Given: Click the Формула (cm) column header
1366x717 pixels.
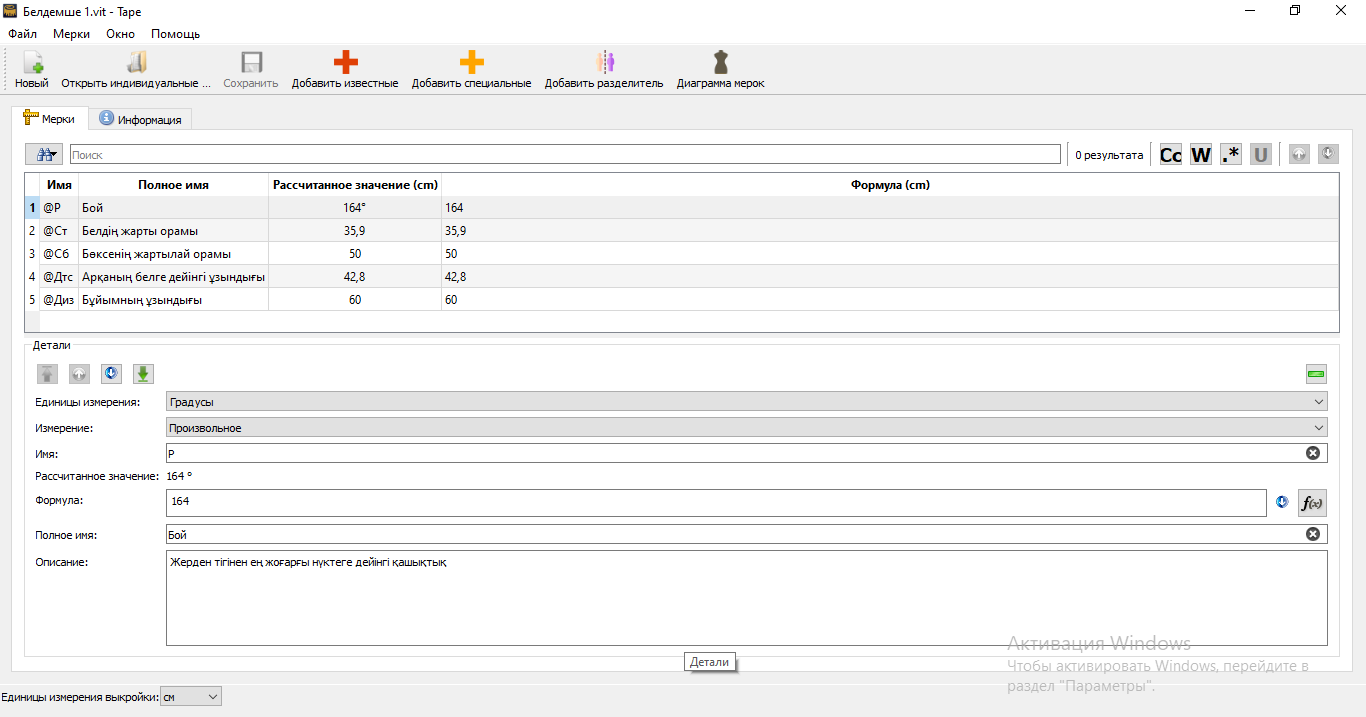Looking at the screenshot, I should [890, 185].
